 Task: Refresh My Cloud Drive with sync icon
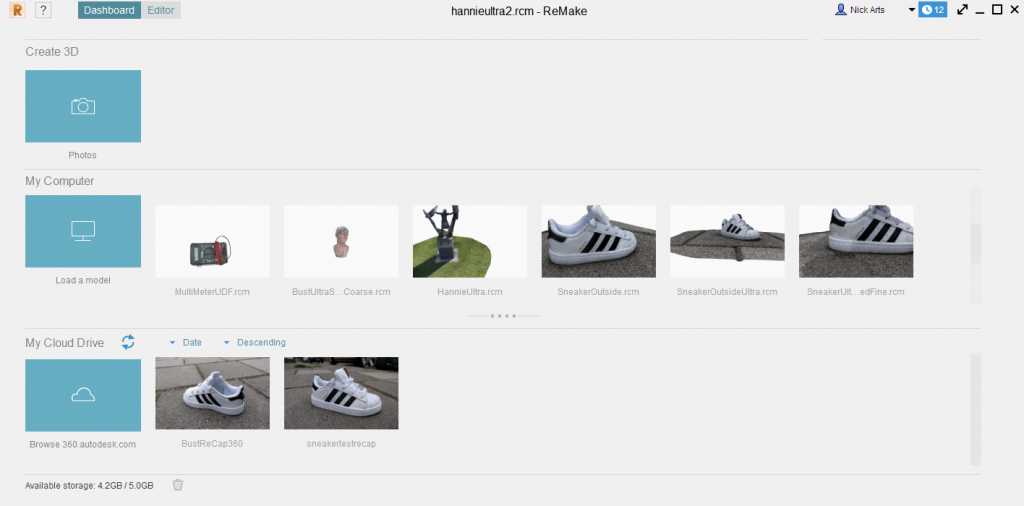[128, 342]
